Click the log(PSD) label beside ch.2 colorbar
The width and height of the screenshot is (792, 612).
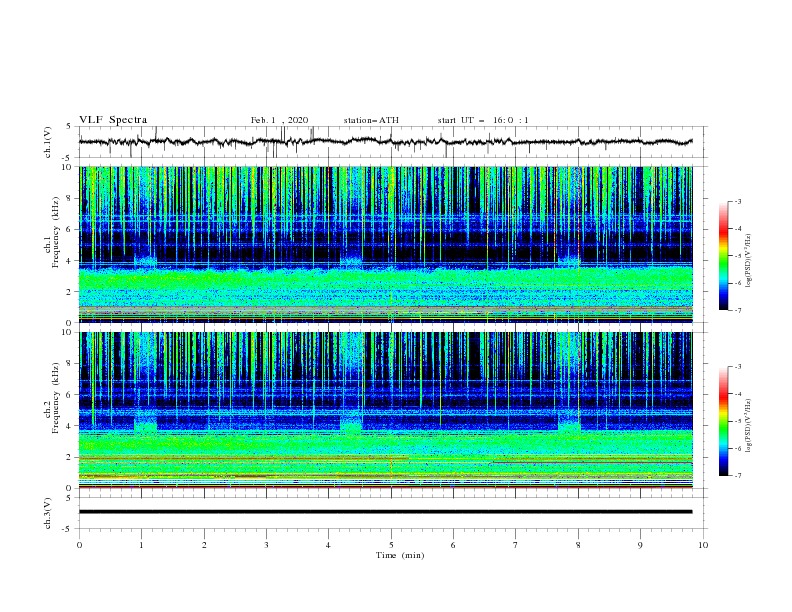tap(749, 426)
